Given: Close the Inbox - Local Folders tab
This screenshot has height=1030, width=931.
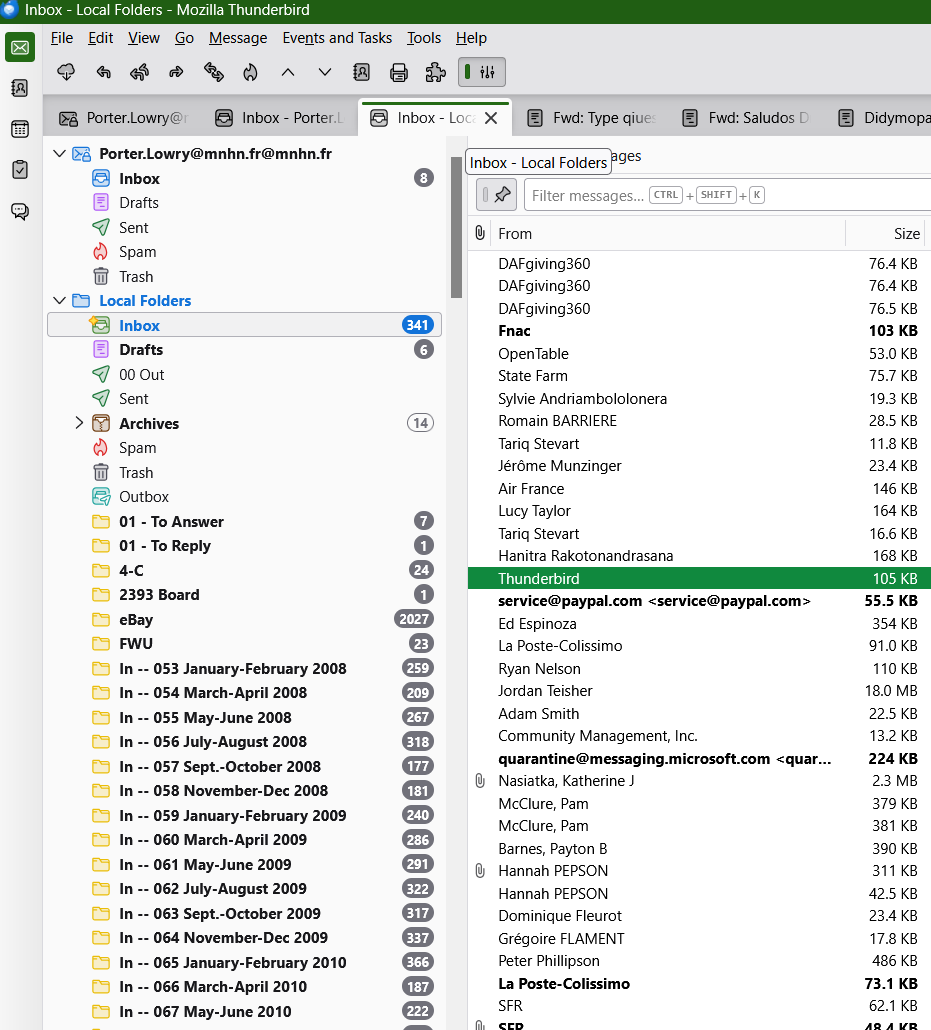Looking at the screenshot, I should 491,118.
